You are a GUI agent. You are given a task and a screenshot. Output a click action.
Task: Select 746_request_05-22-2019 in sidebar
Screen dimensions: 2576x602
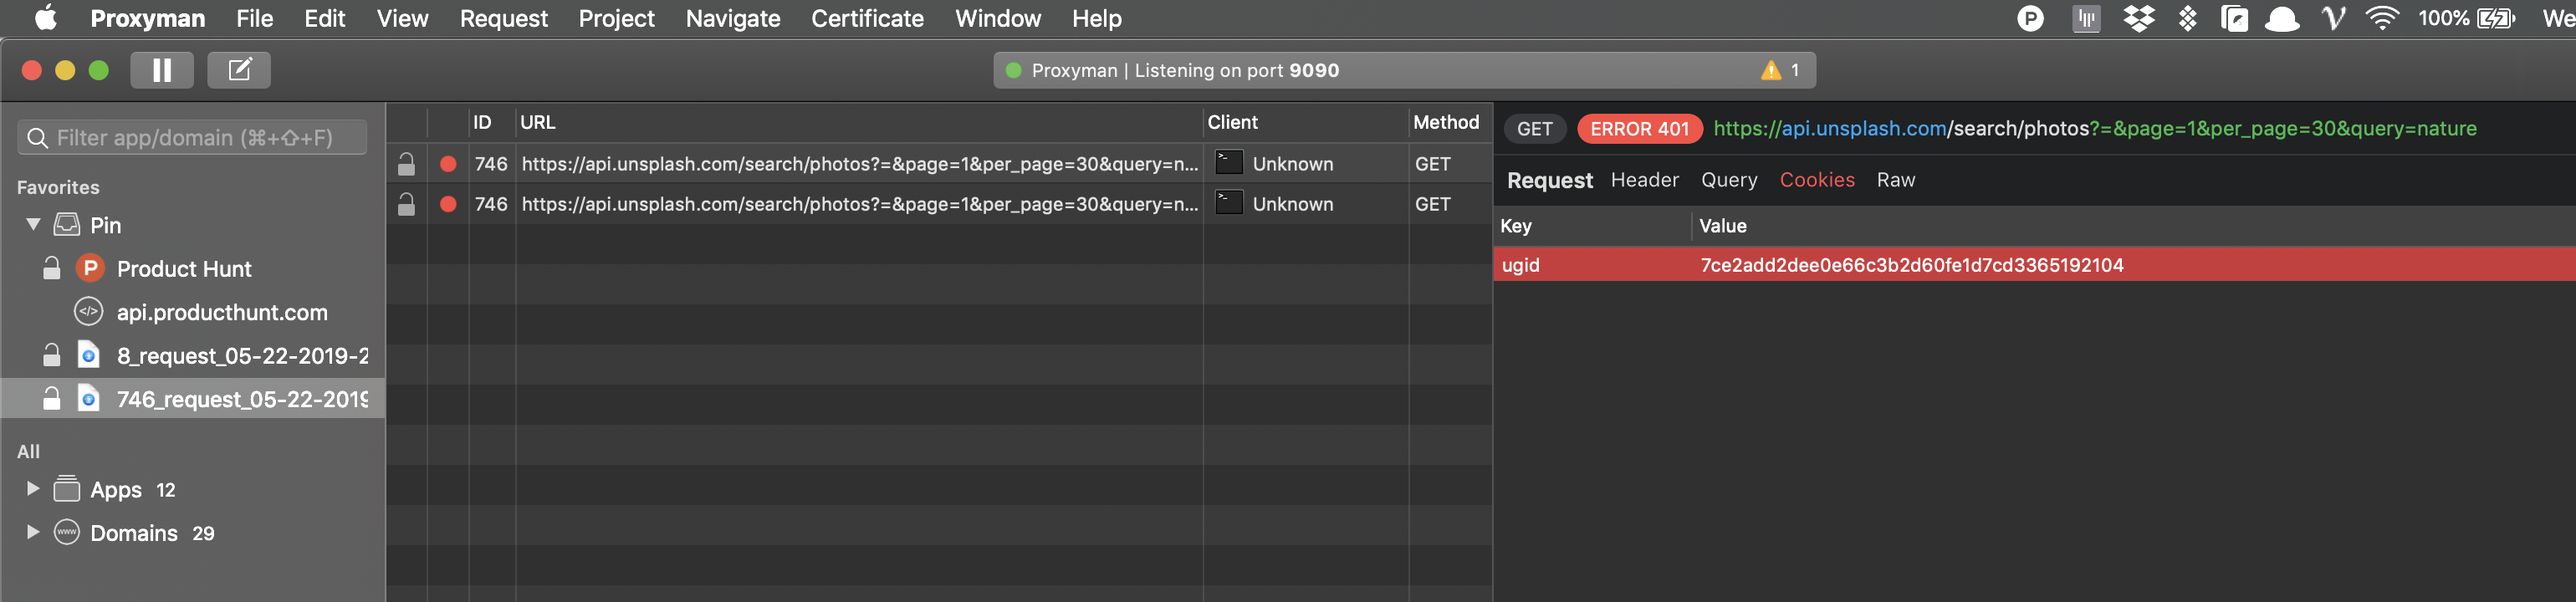click(242, 399)
